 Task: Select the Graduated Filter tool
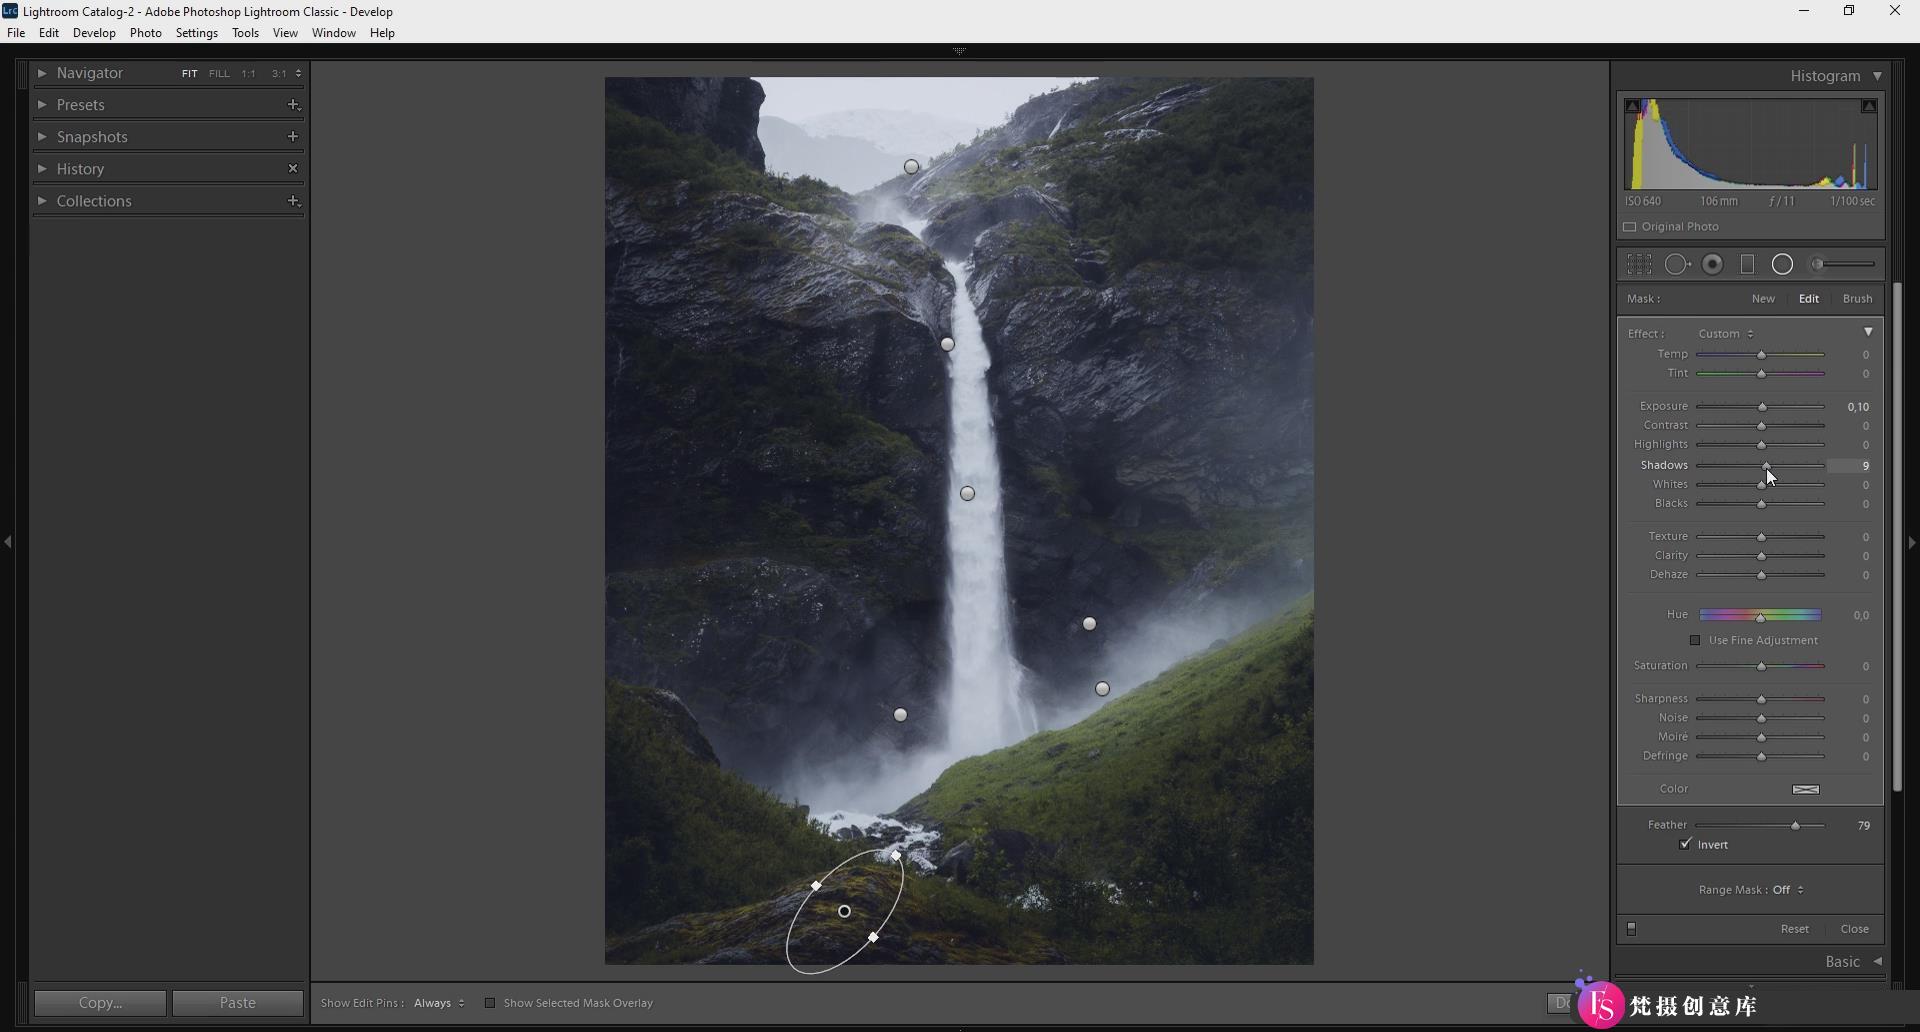pyautogui.click(x=1748, y=264)
